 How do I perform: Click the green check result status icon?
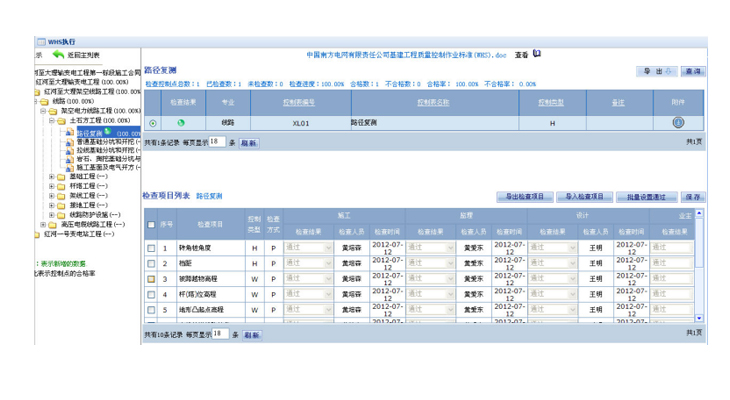click(181, 123)
